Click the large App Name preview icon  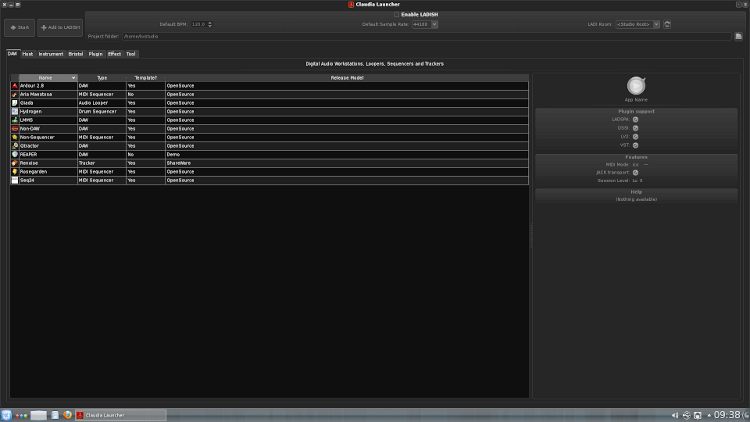click(636, 86)
